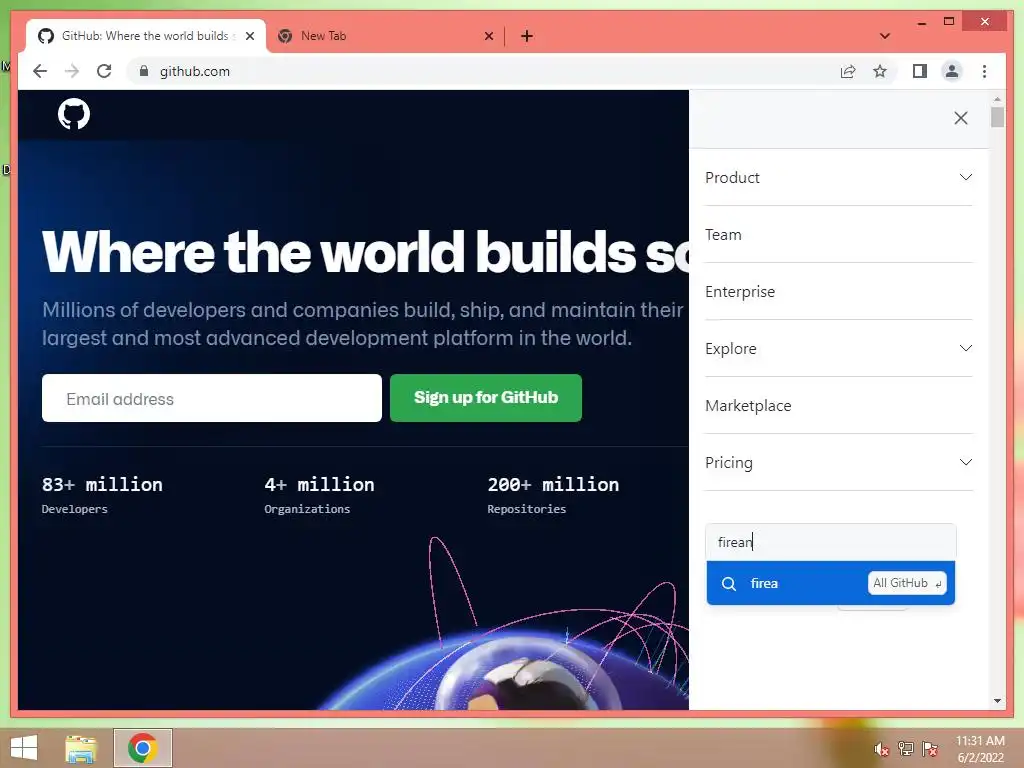The image size is (1024, 768).
Task: Click the muted volume tray icon
Action: pos(881,749)
